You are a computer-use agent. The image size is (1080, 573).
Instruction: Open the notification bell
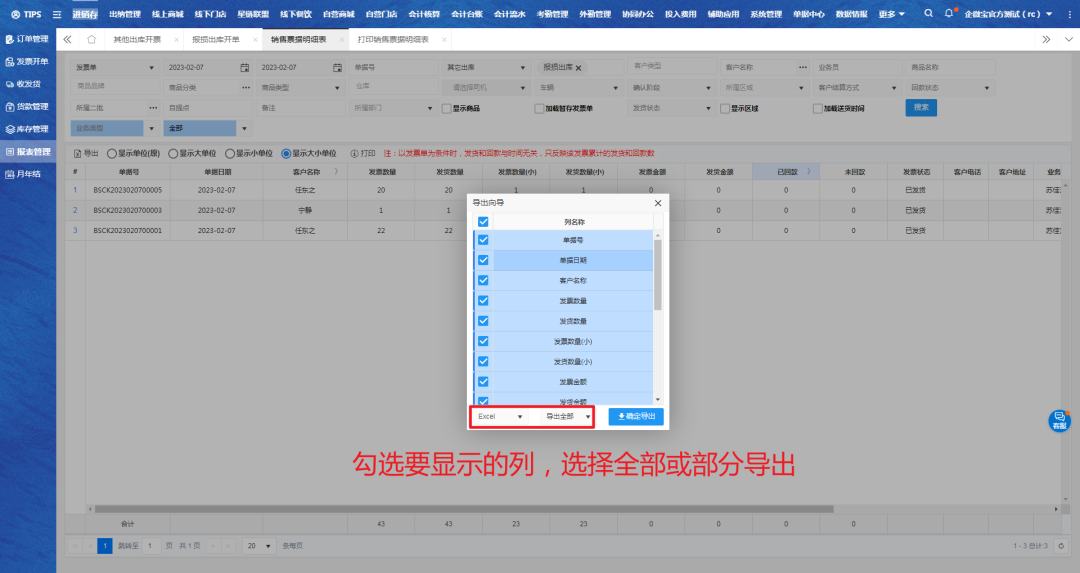[x=948, y=14]
